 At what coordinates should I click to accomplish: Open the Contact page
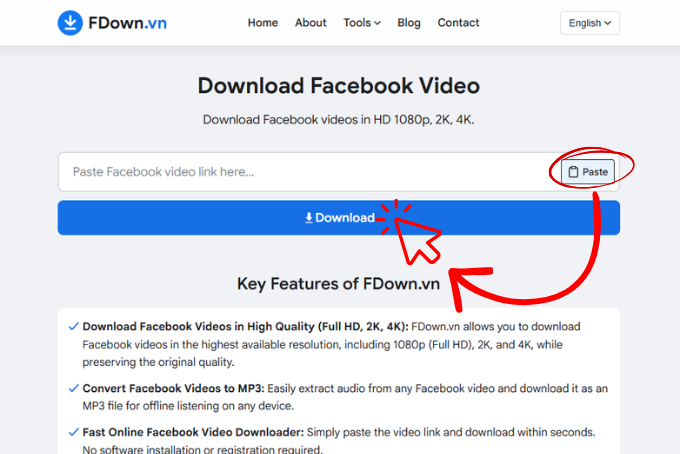click(458, 23)
